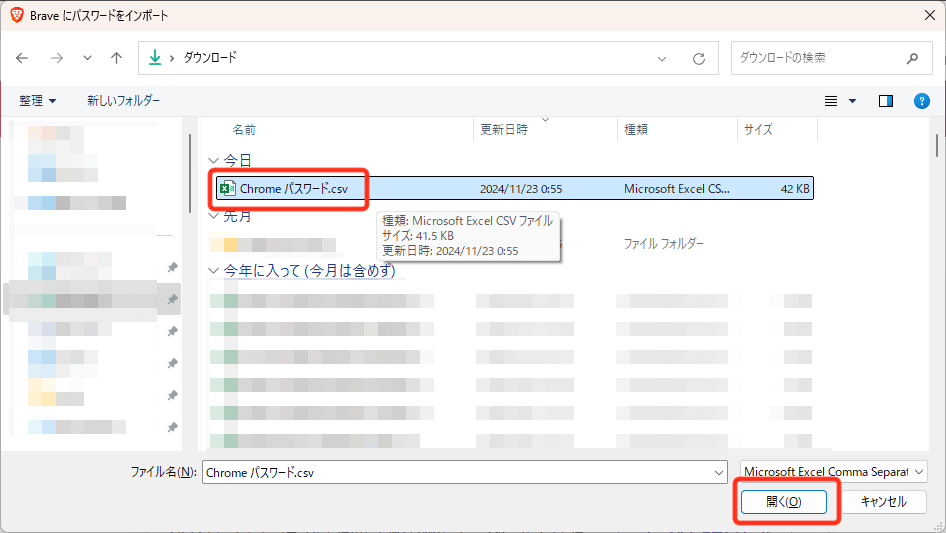Open the view options dropdown arrow
946x533 pixels.
[x=852, y=101]
